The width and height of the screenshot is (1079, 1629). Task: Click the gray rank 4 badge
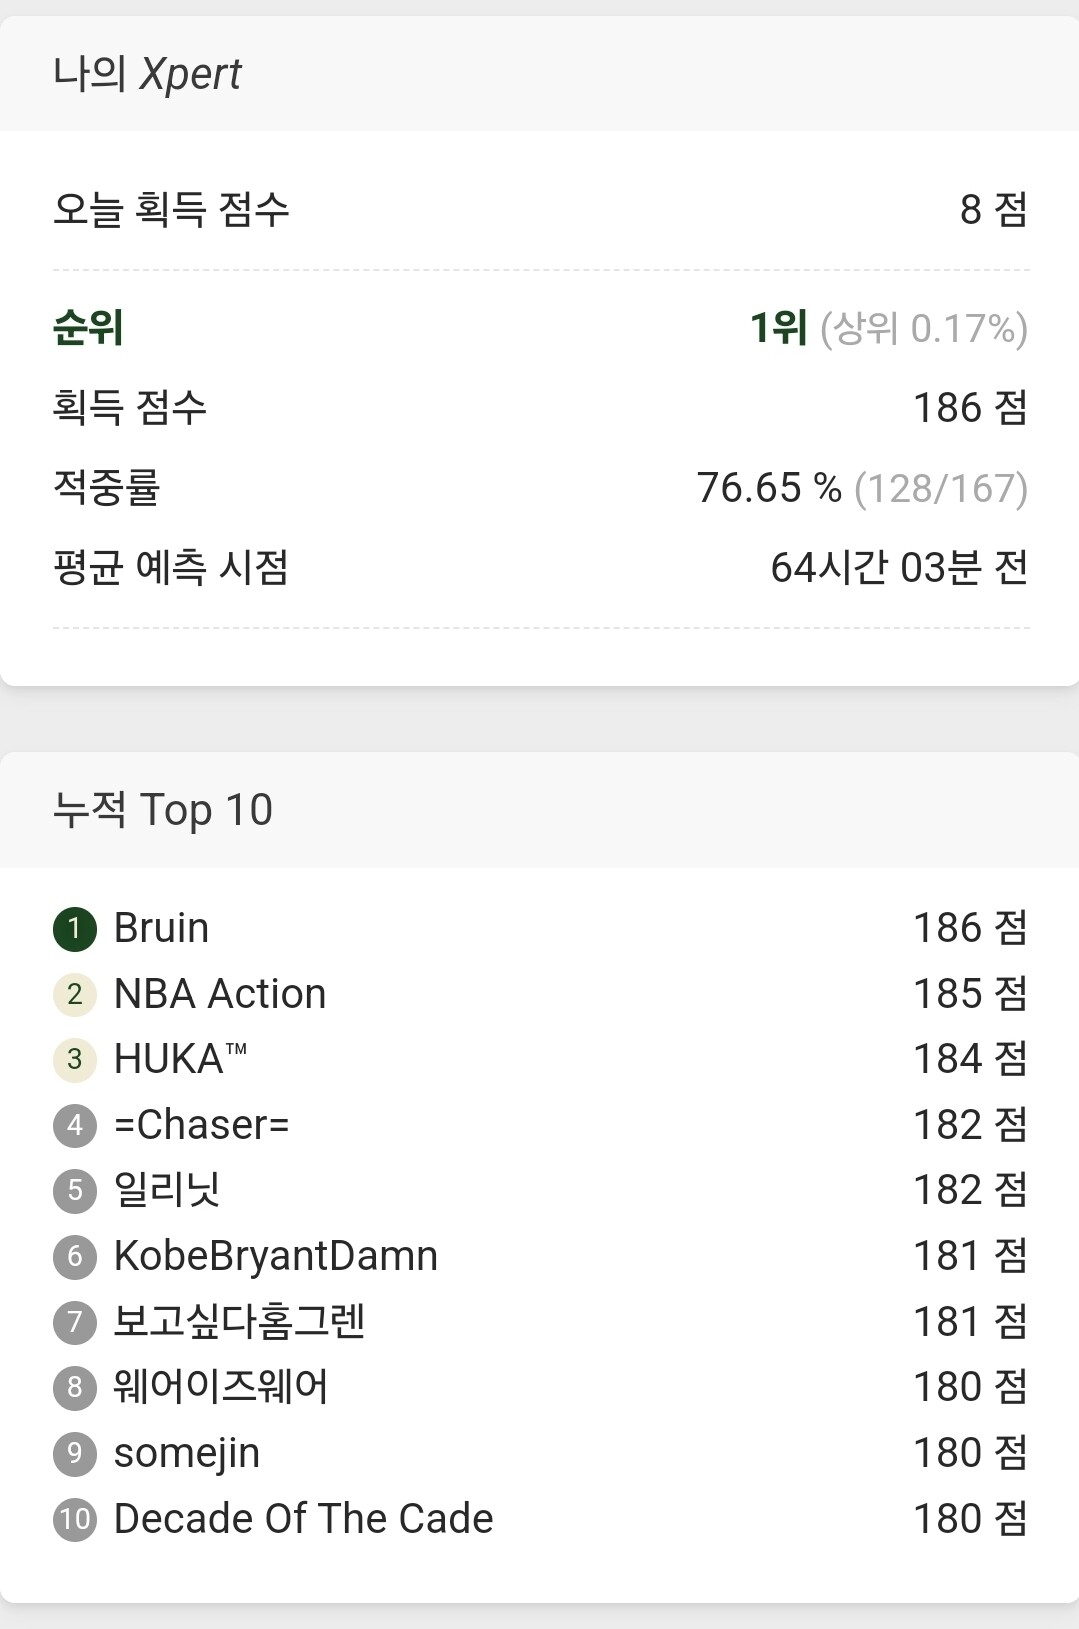coord(74,1126)
